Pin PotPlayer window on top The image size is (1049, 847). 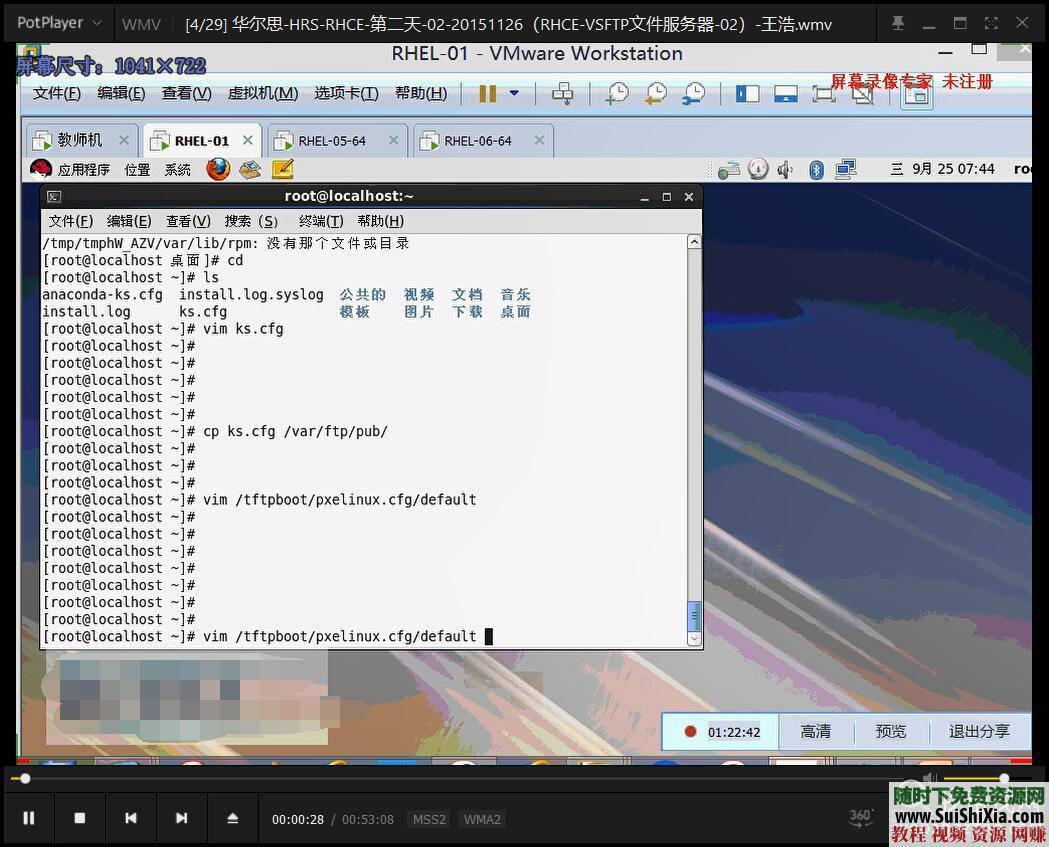click(898, 23)
